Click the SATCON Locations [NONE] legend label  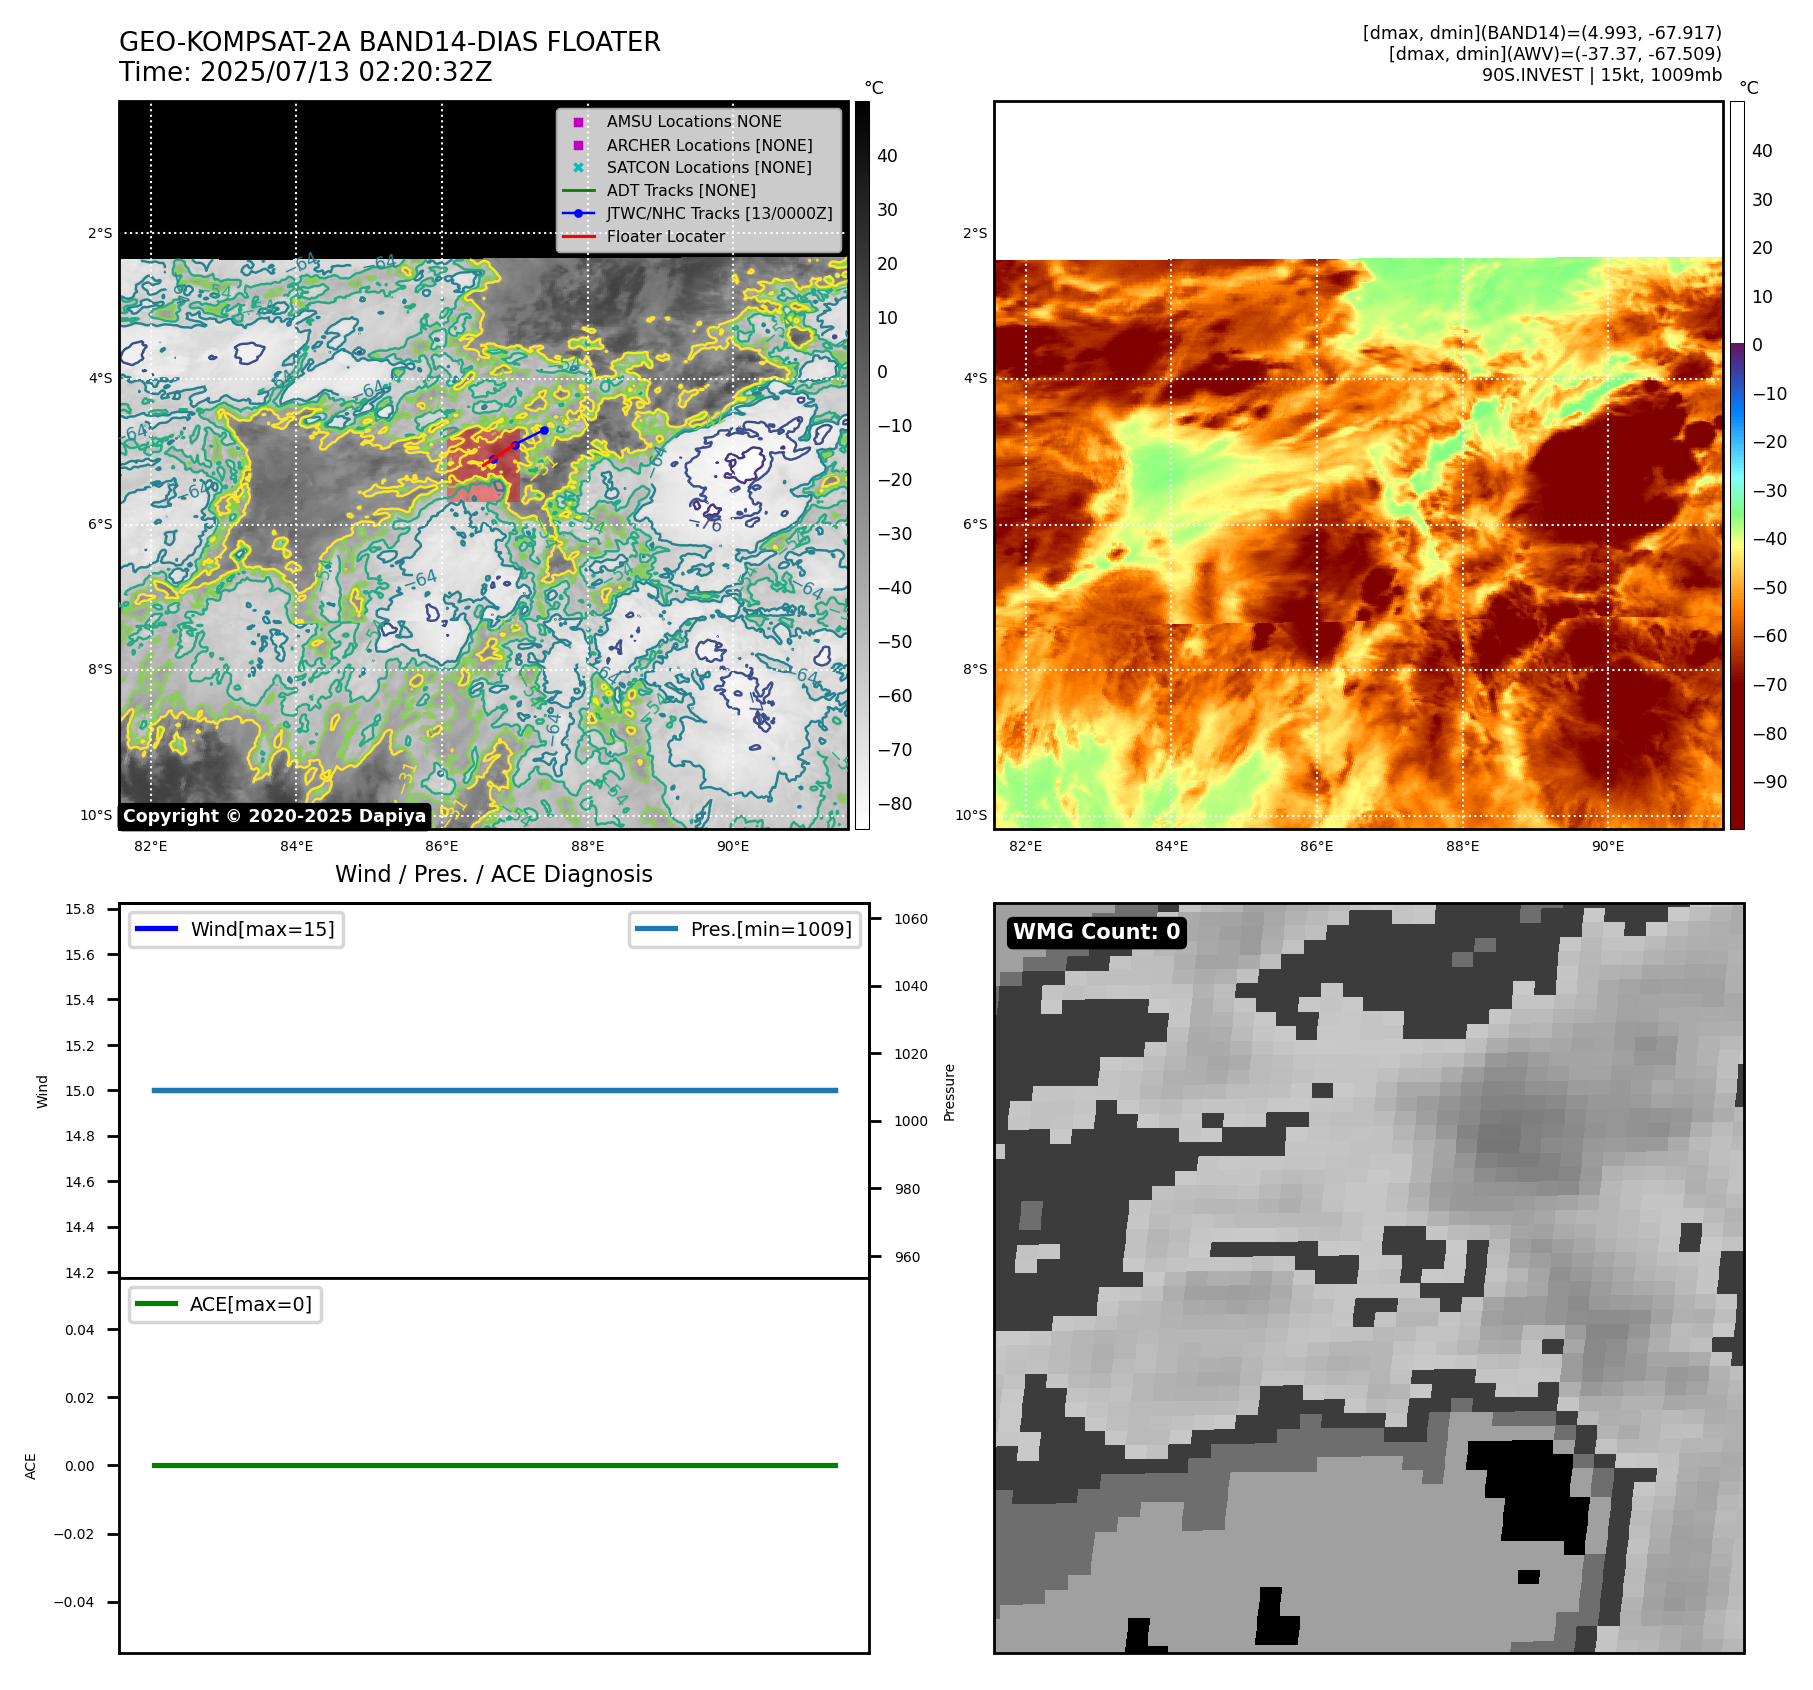coord(709,168)
